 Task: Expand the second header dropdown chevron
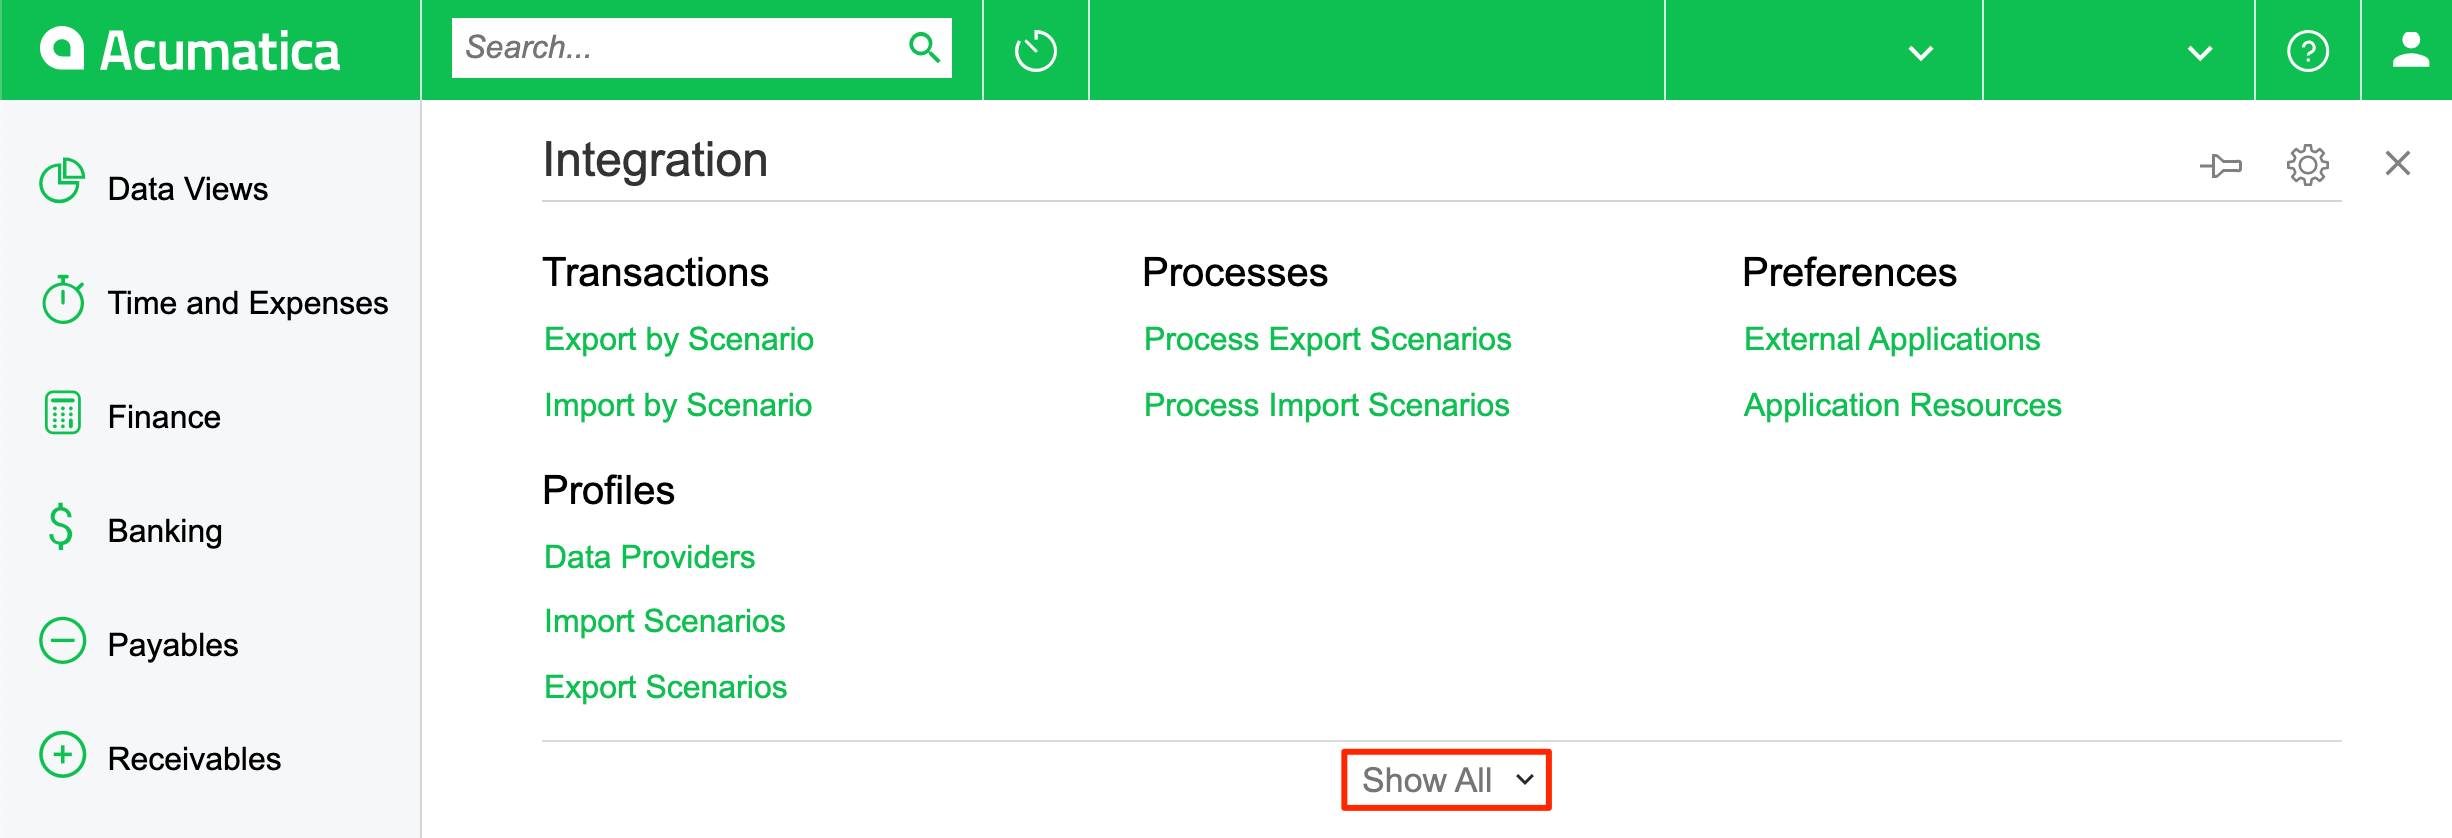(2200, 53)
